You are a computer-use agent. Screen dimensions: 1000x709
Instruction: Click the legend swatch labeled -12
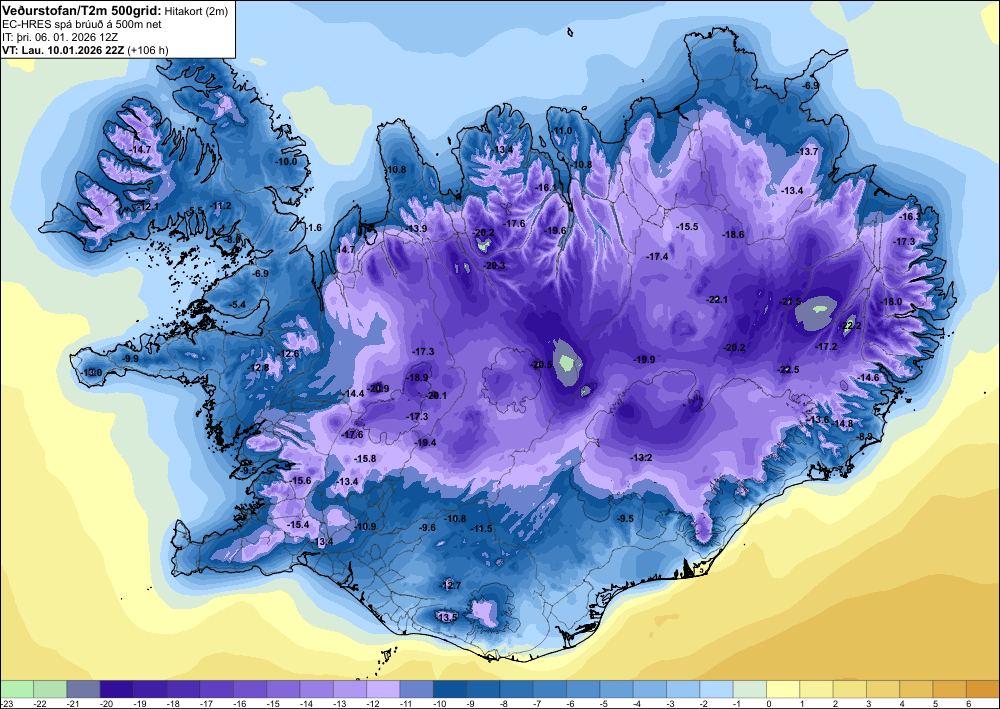coord(383,689)
